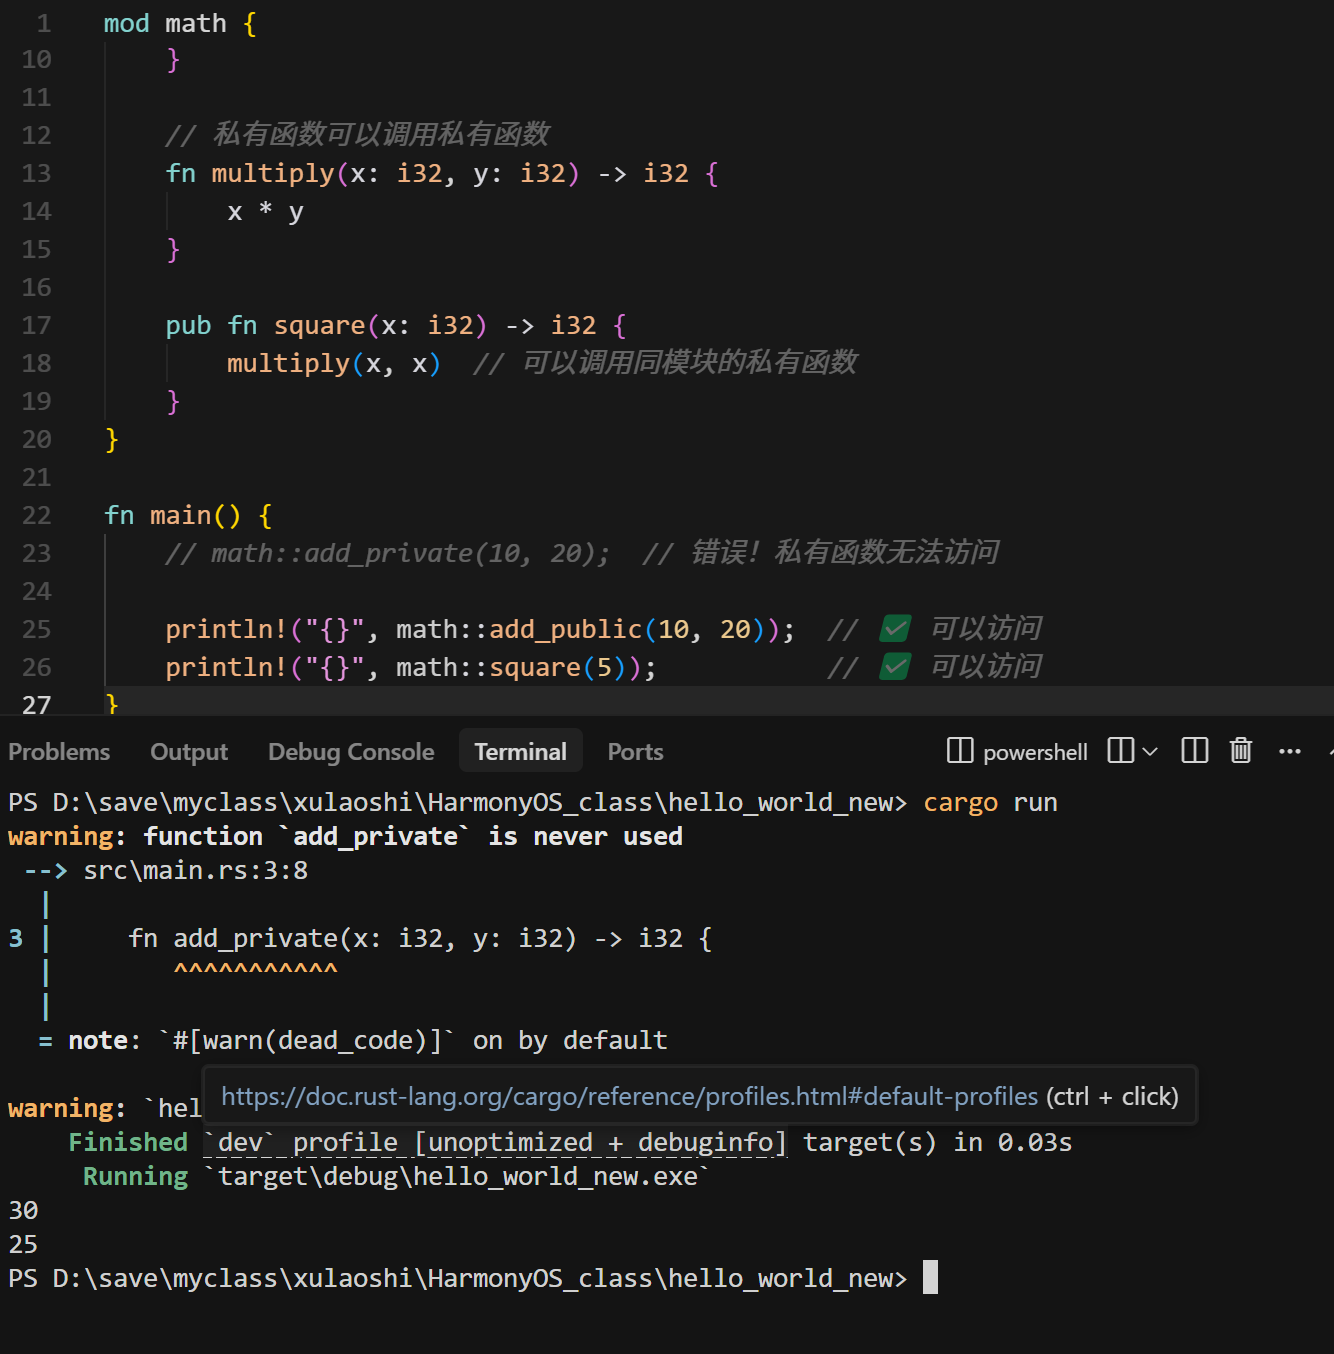This screenshot has height=1354, width=1334.
Task: Click line number 17 in the gutter
Action: tap(36, 326)
